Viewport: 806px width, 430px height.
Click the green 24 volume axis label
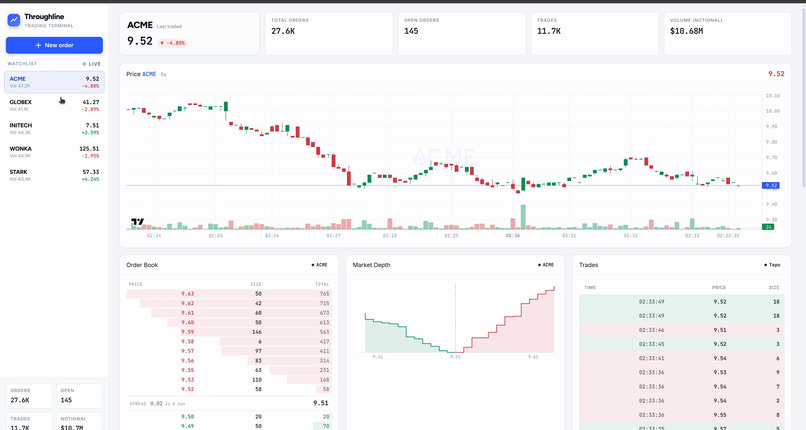pos(768,227)
